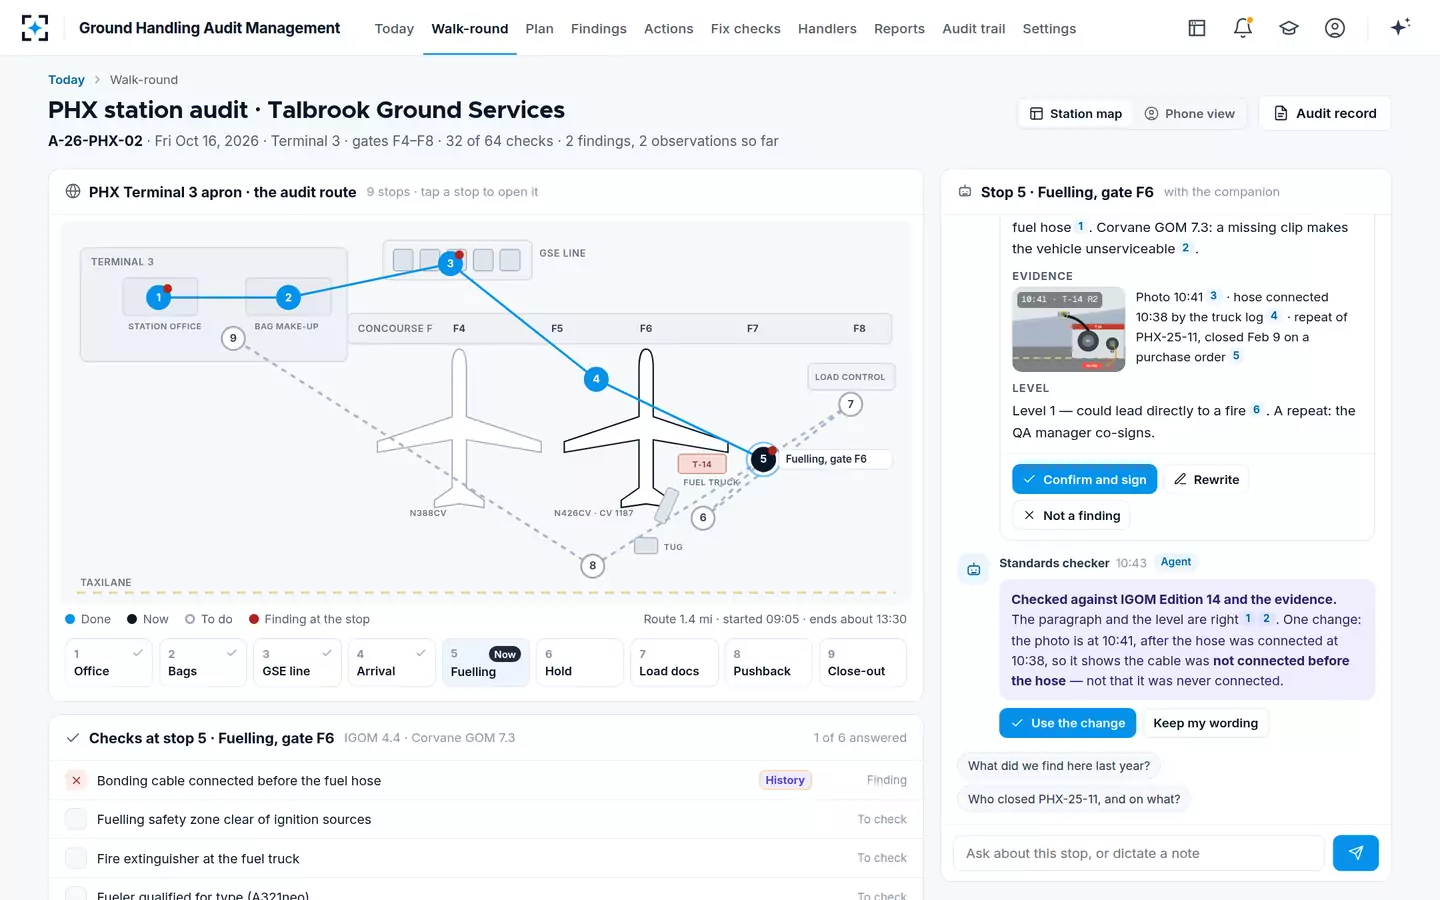Switch to Station map view
The image size is (1440, 900).
(1076, 114)
